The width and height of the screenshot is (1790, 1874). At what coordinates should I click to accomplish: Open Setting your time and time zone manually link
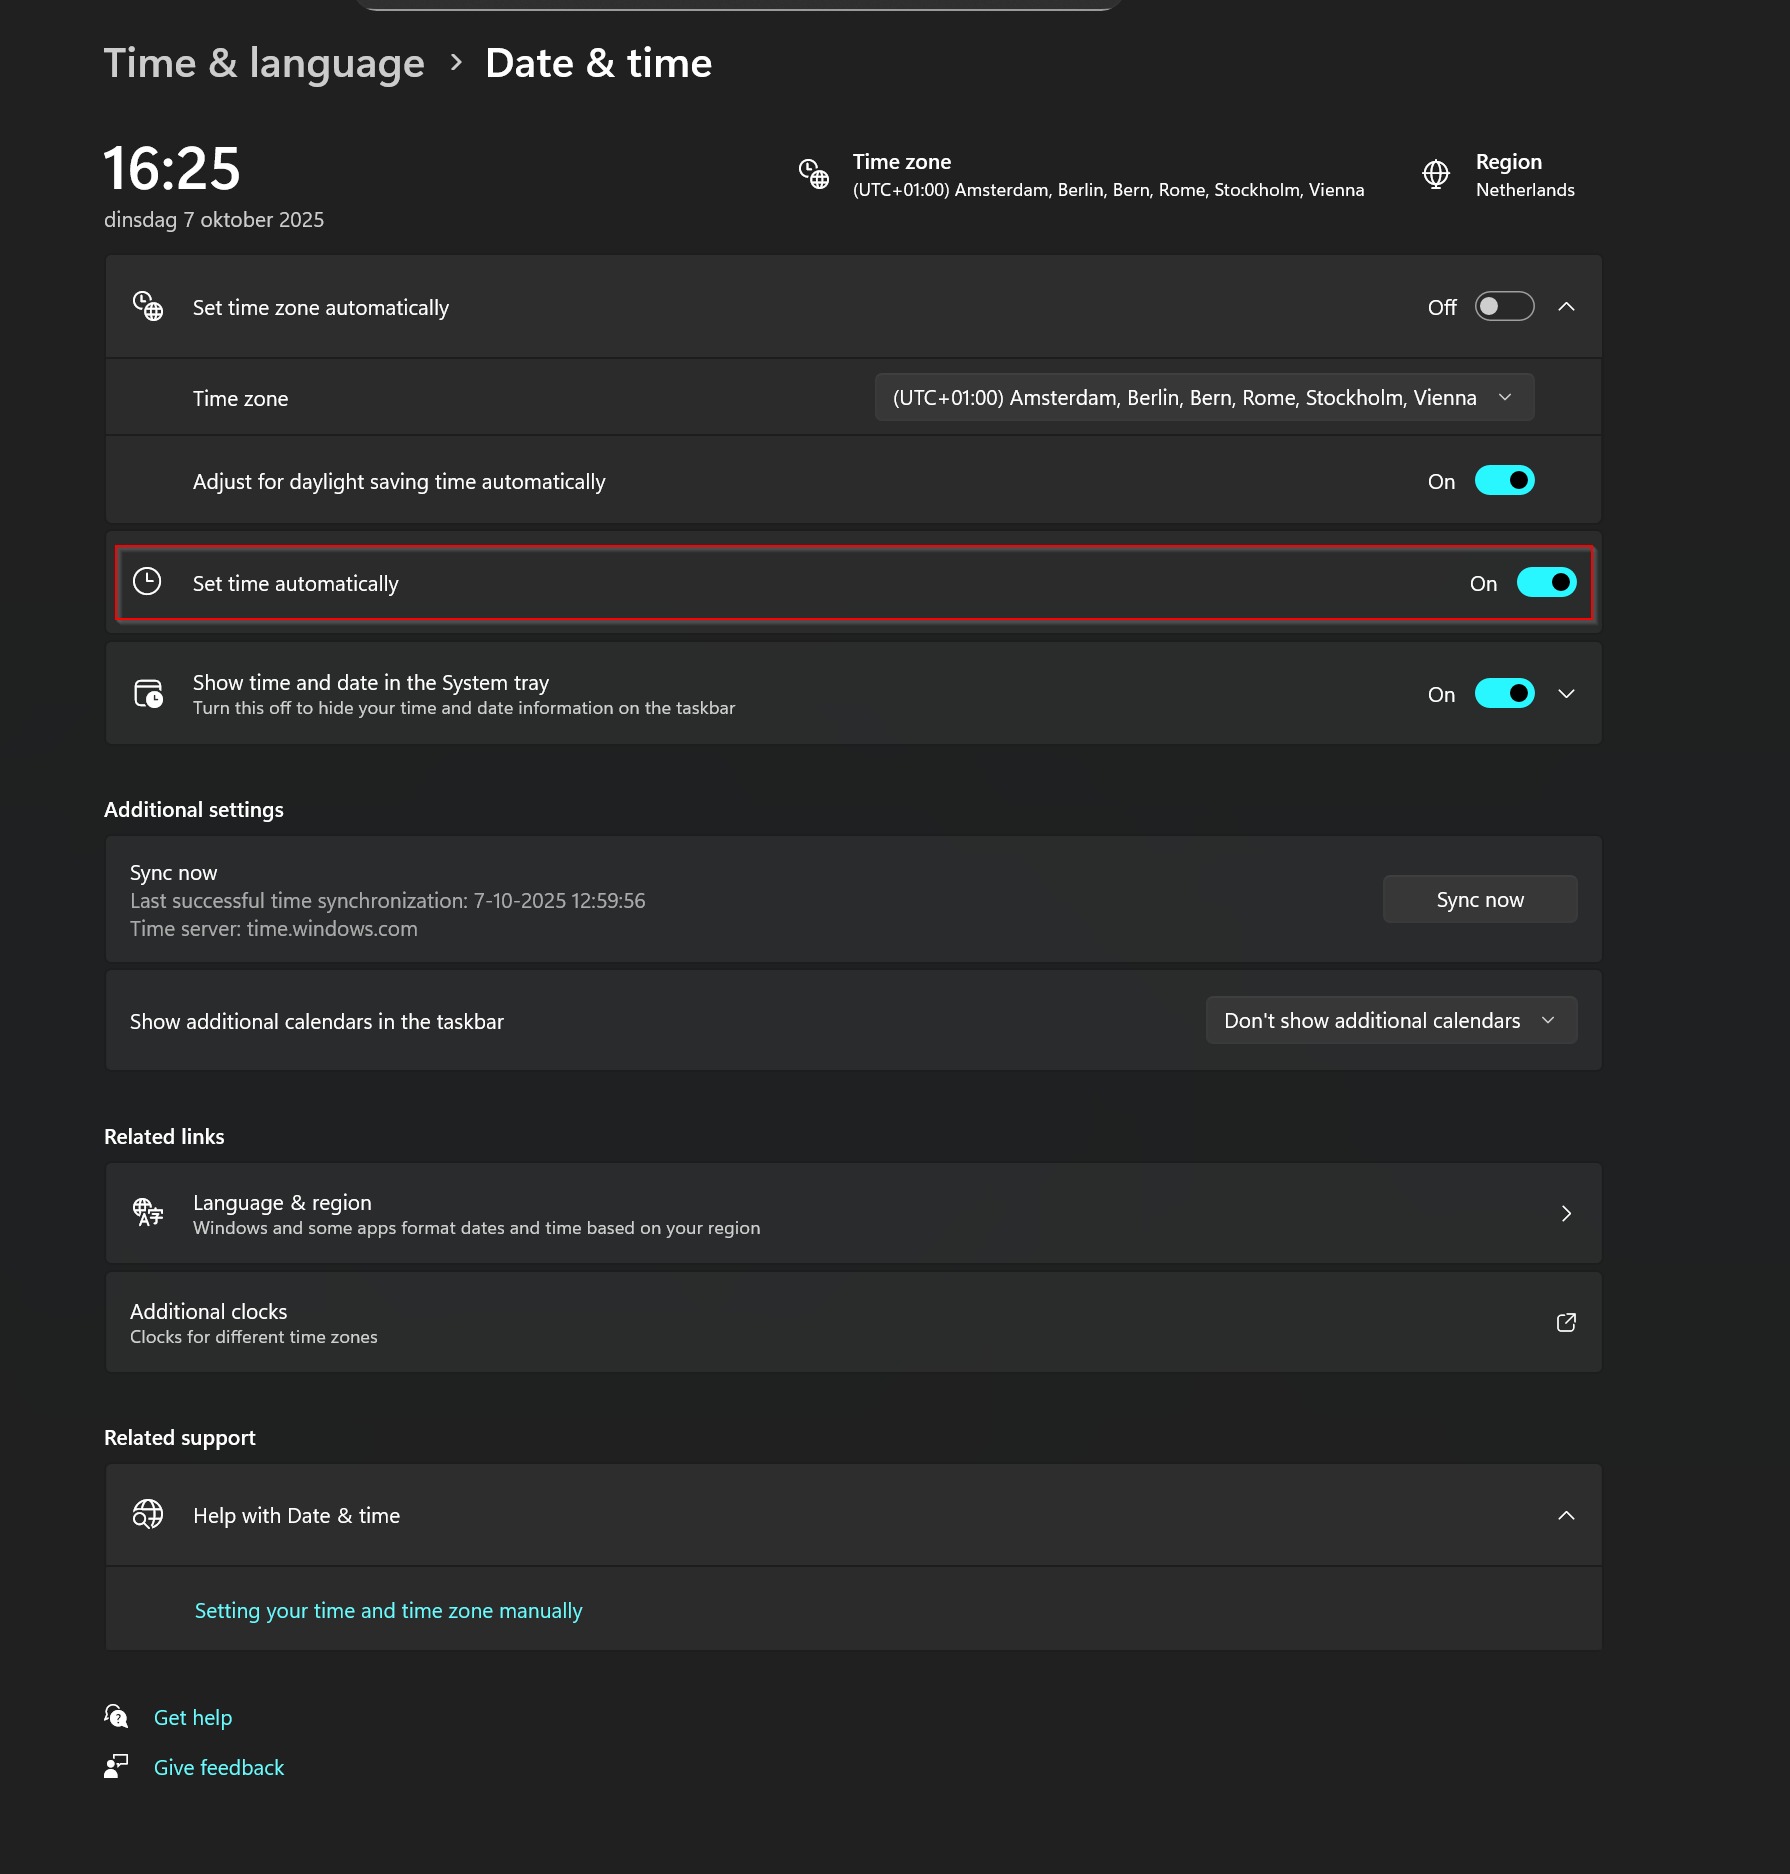click(388, 1610)
